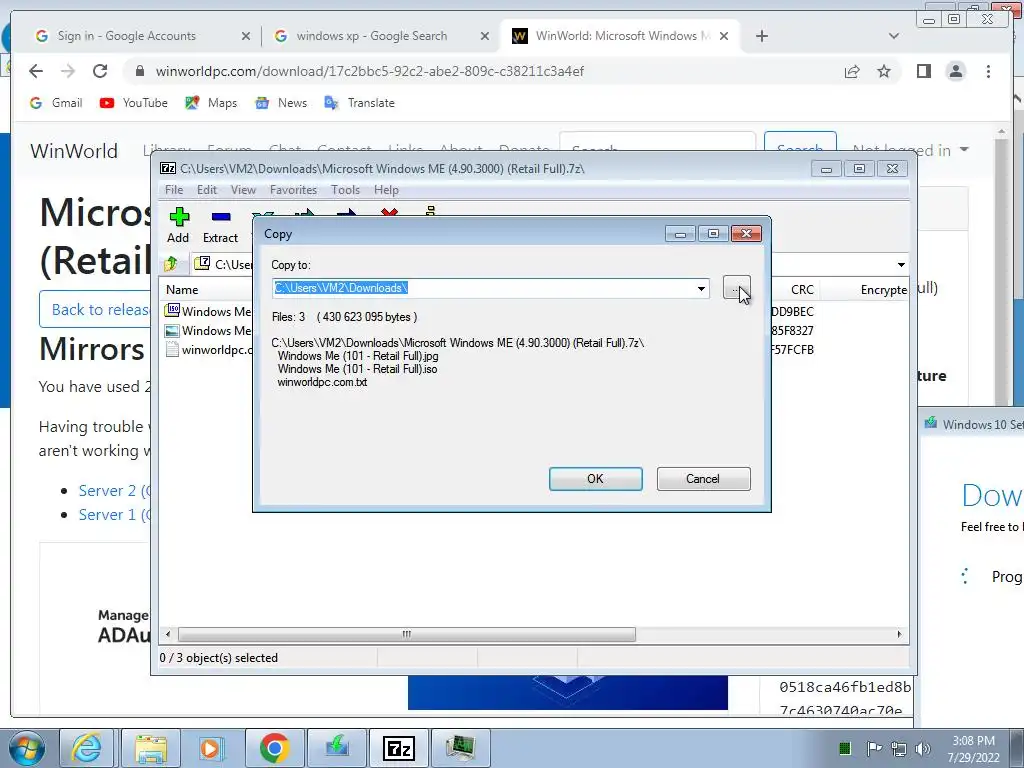This screenshot has width=1024, height=768.
Task: Switch to 7-Zip via taskbar icon
Action: click(x=399, y=748)
